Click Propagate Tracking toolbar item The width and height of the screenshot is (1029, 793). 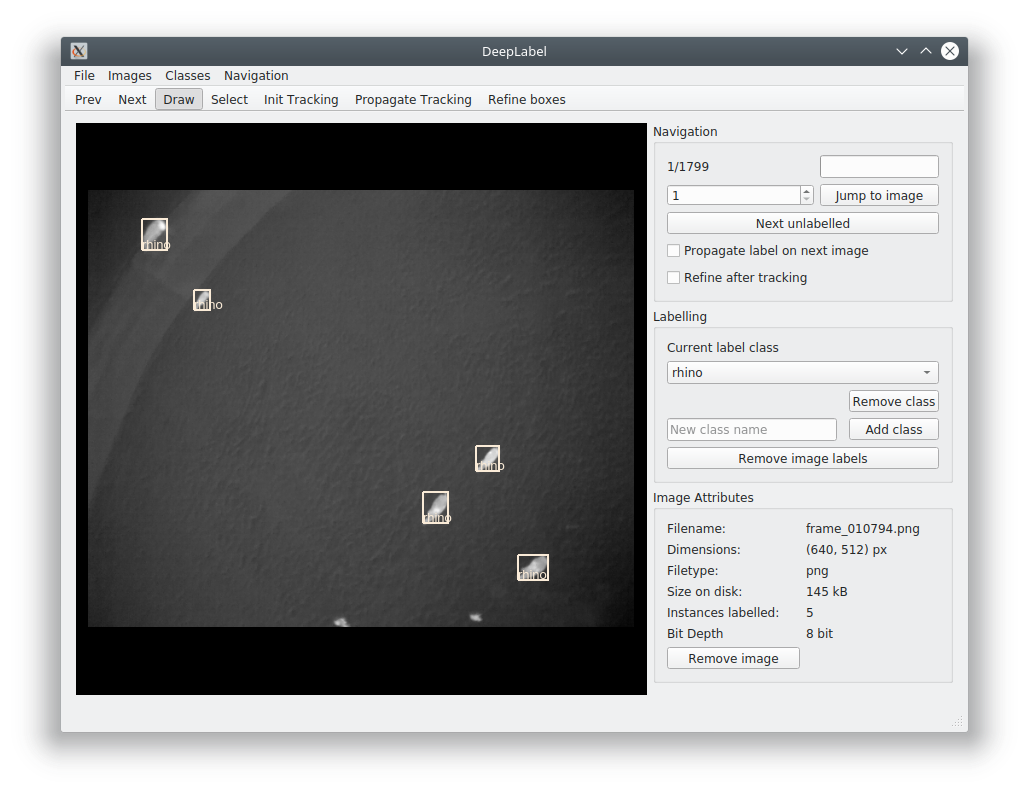point(413,100)
